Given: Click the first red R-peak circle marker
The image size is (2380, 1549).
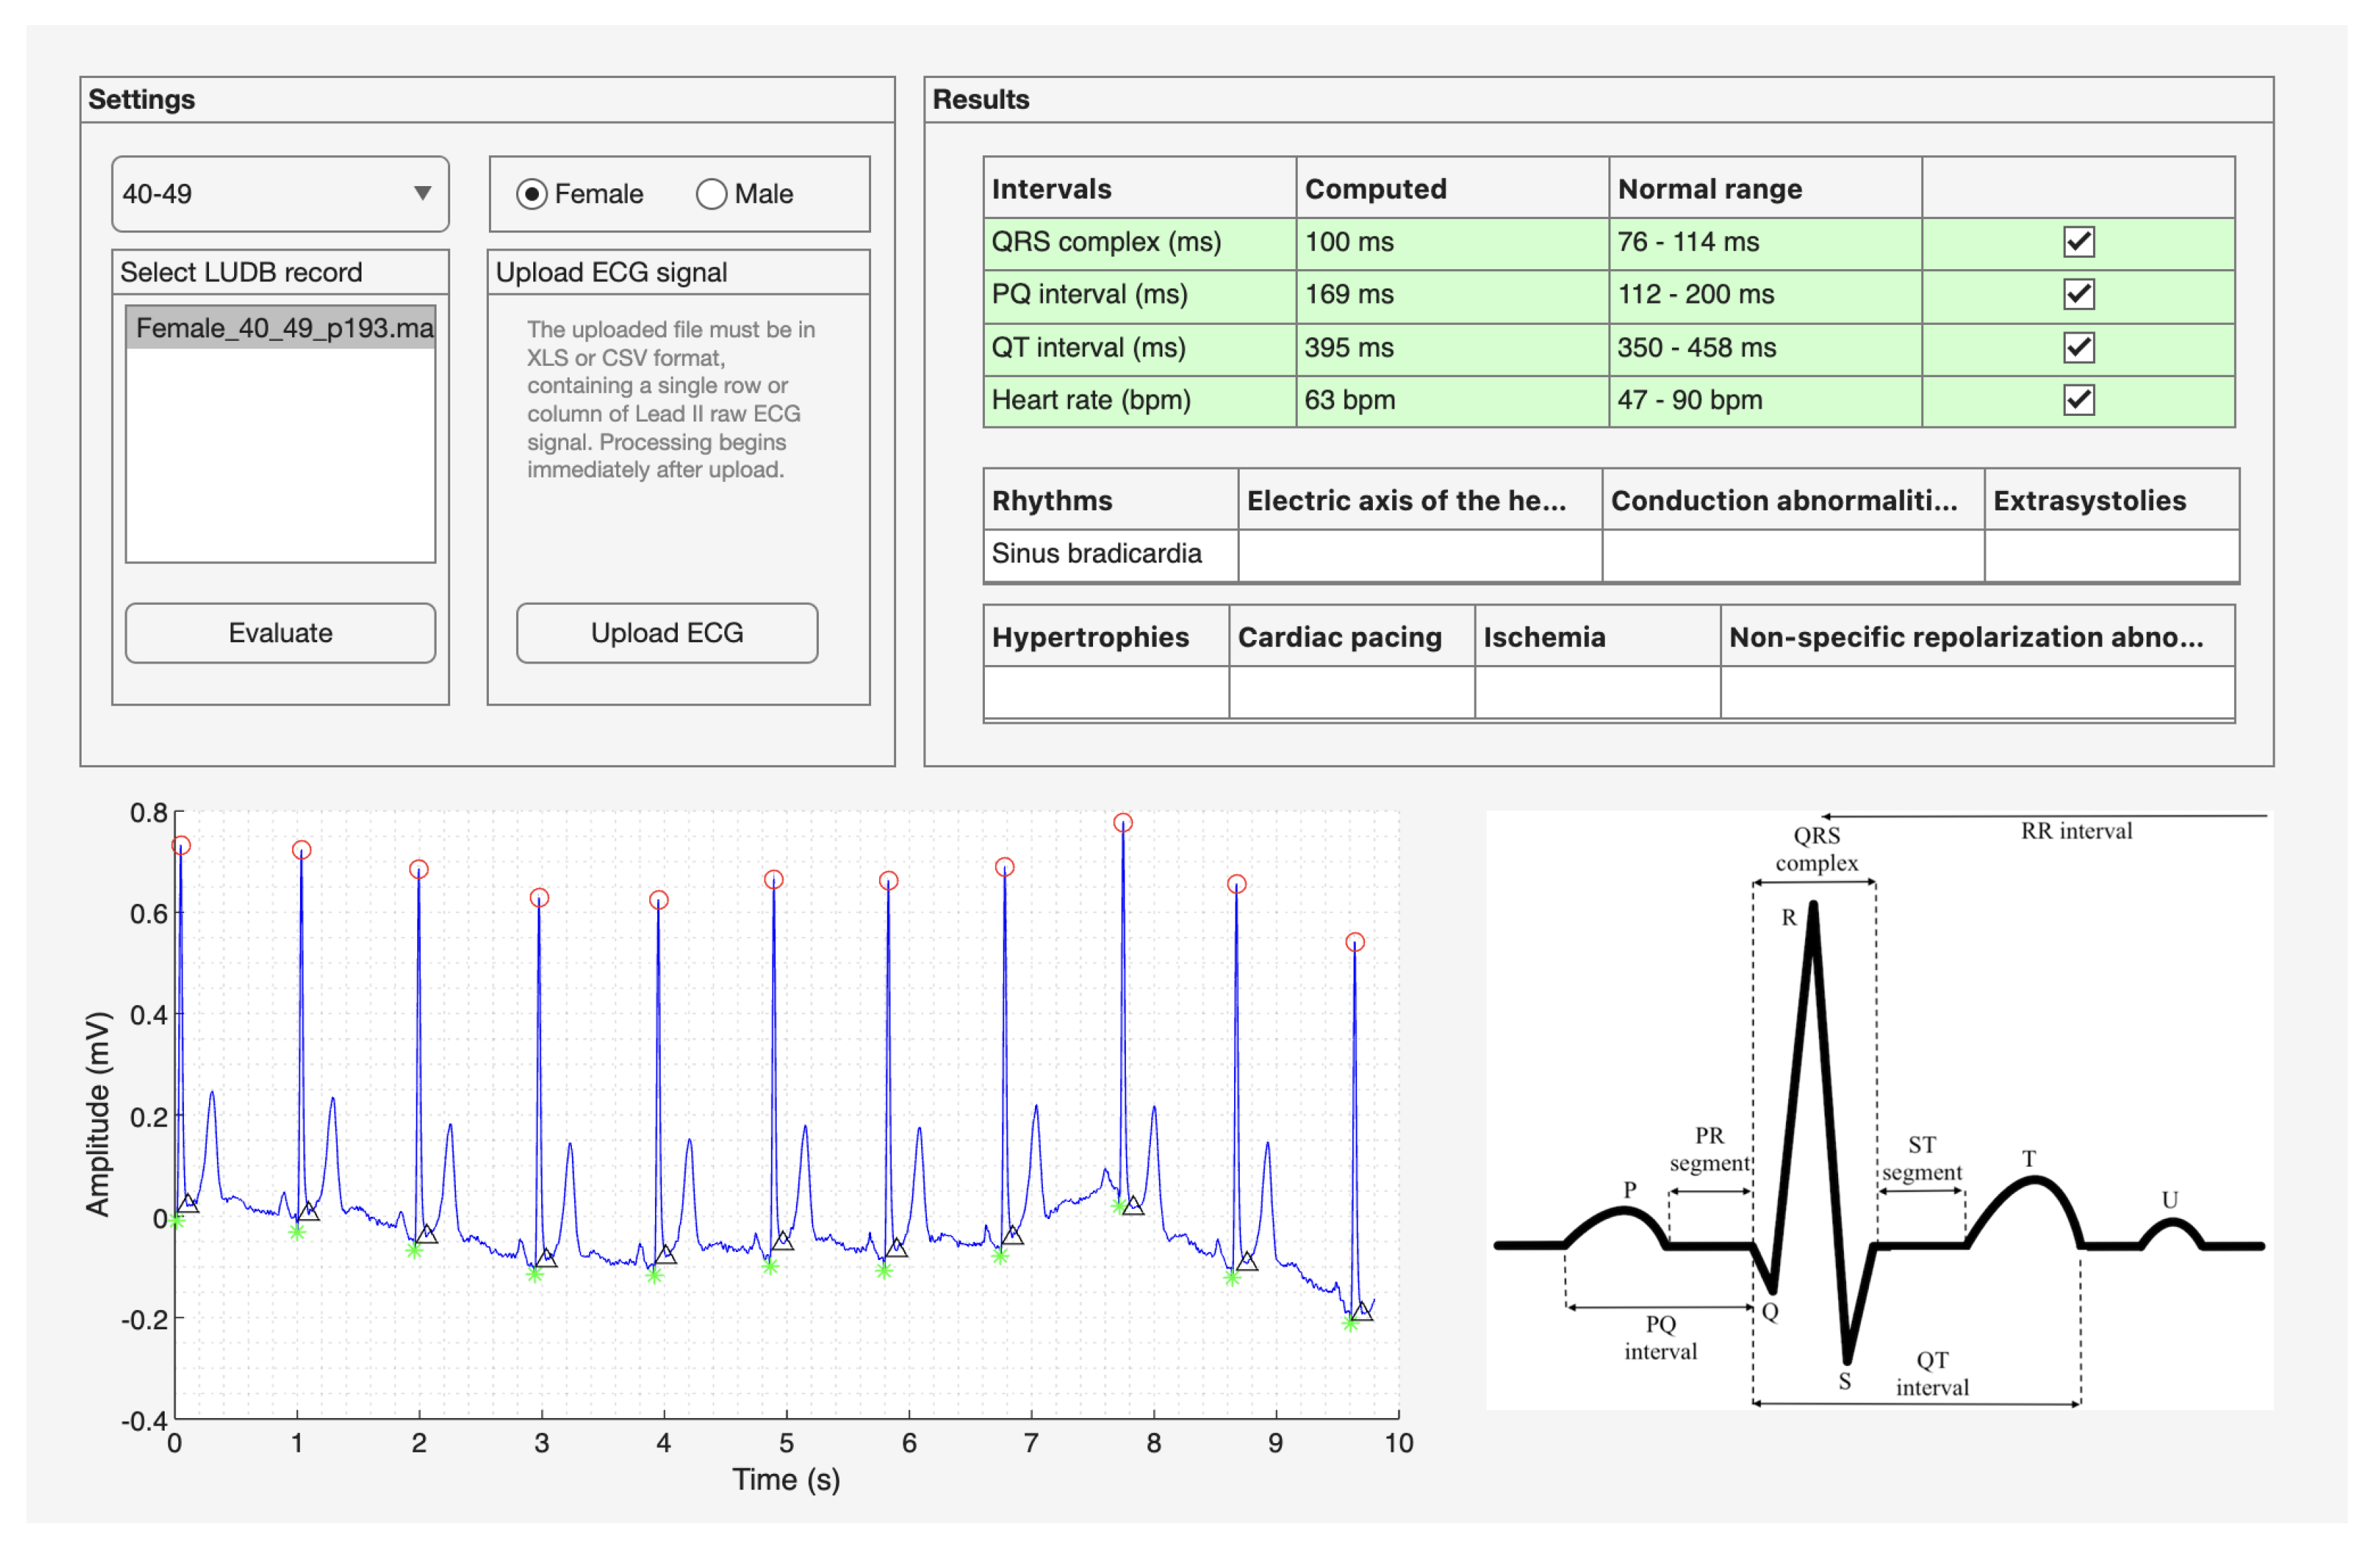Looking at the screenshot, I should coord(181,846).
